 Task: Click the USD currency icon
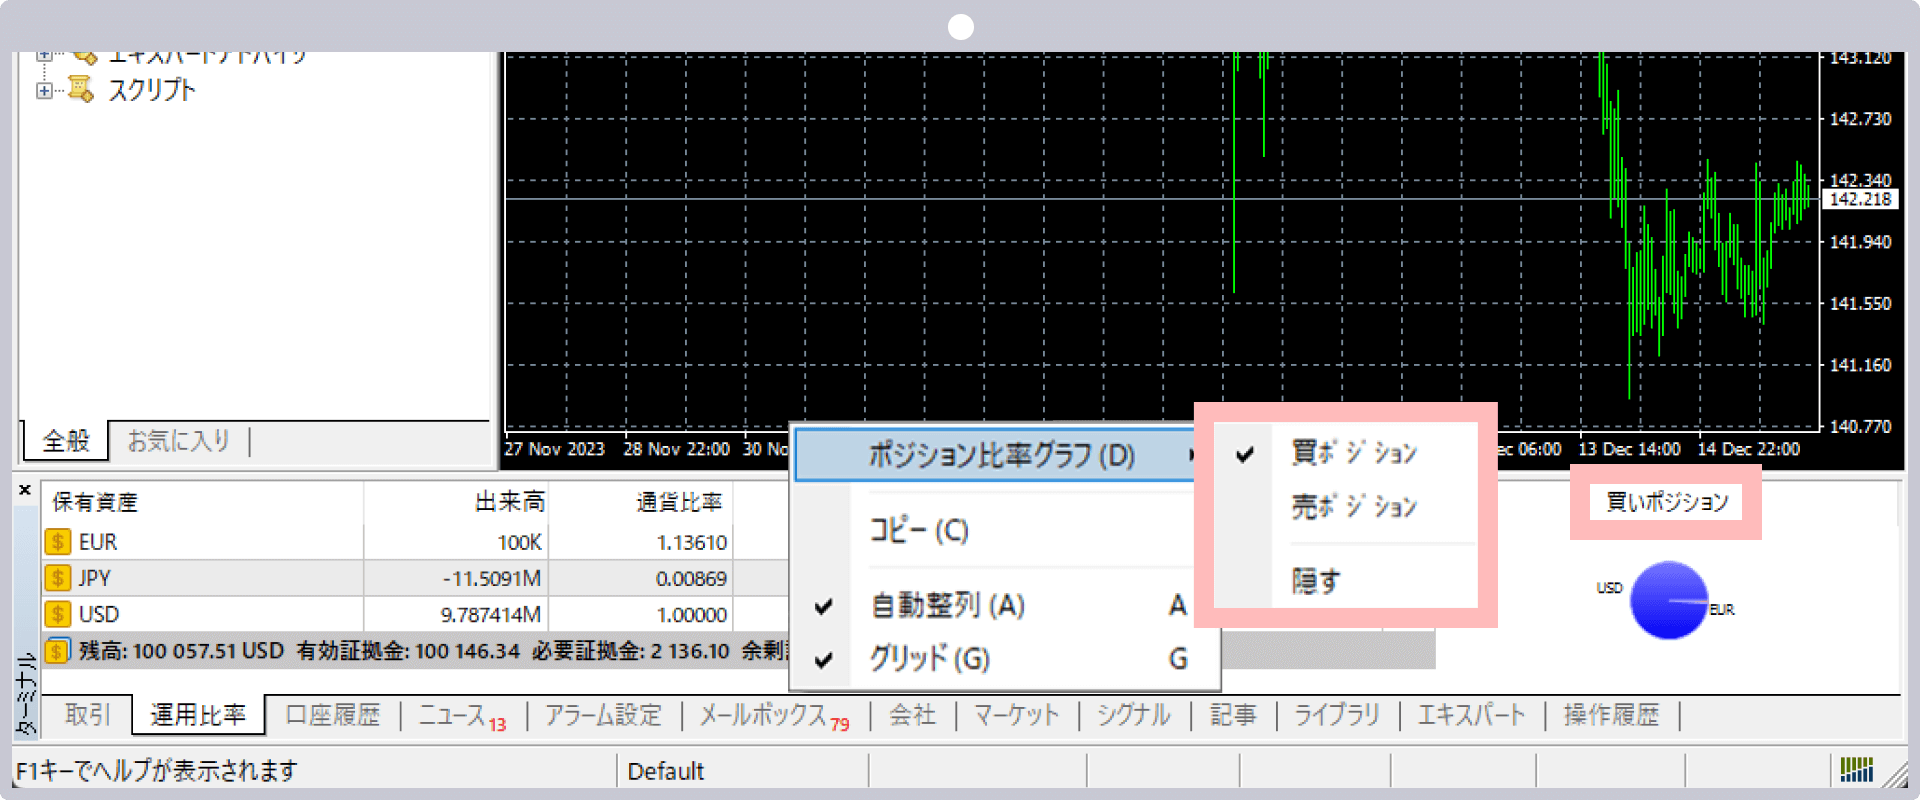(57, 614)
